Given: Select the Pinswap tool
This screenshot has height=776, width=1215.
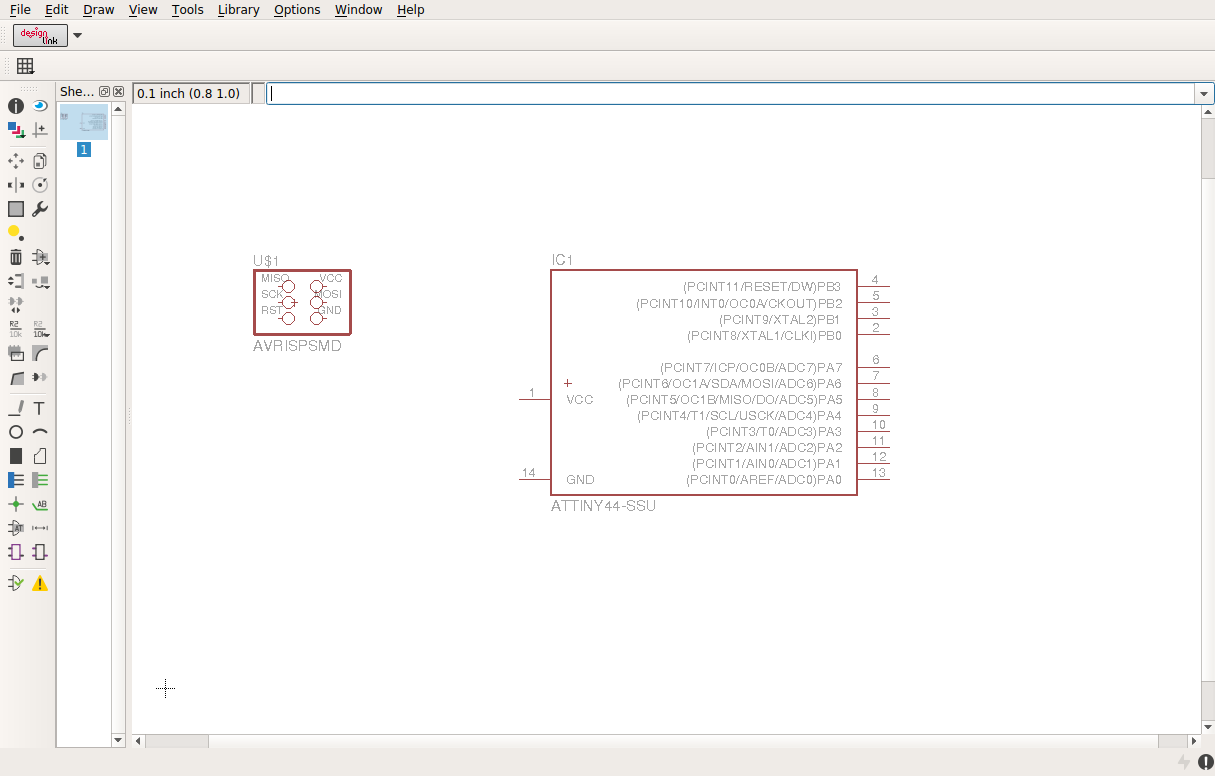Looking at the screenshot, I should 16,281.
